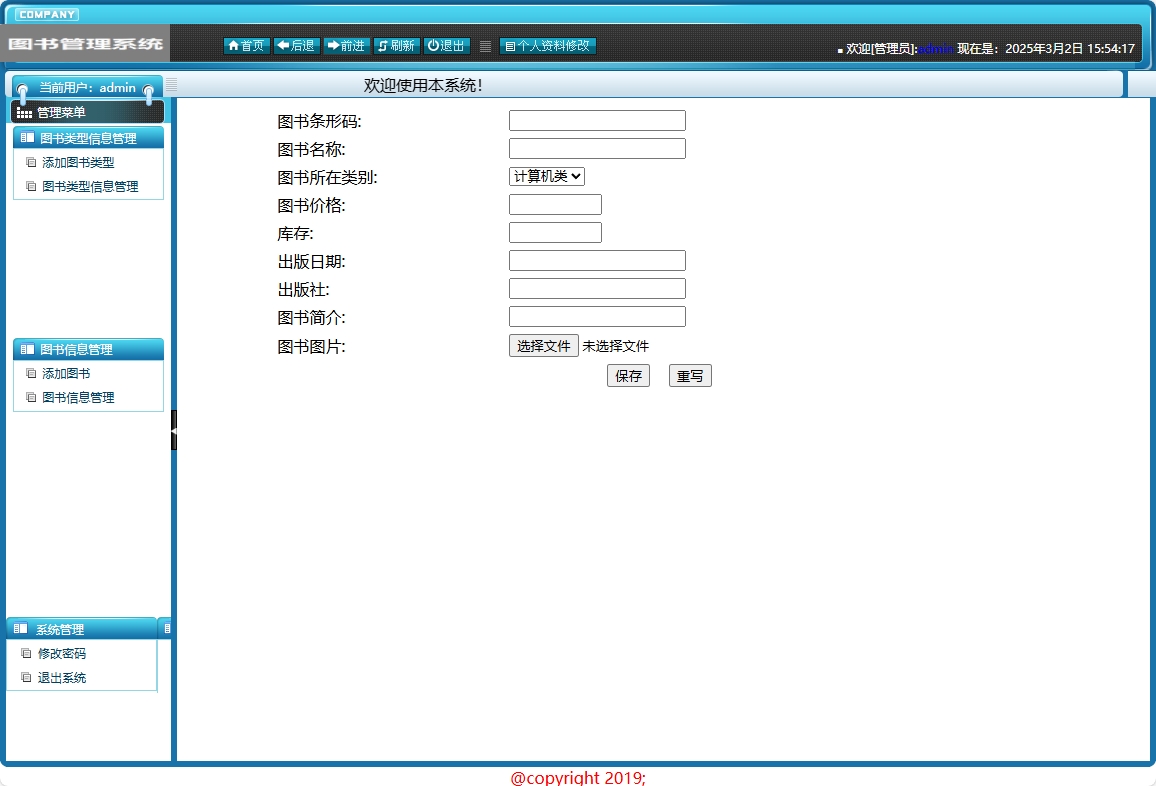
Task: Click the 保存 save button
Action: tap(628, 375)
